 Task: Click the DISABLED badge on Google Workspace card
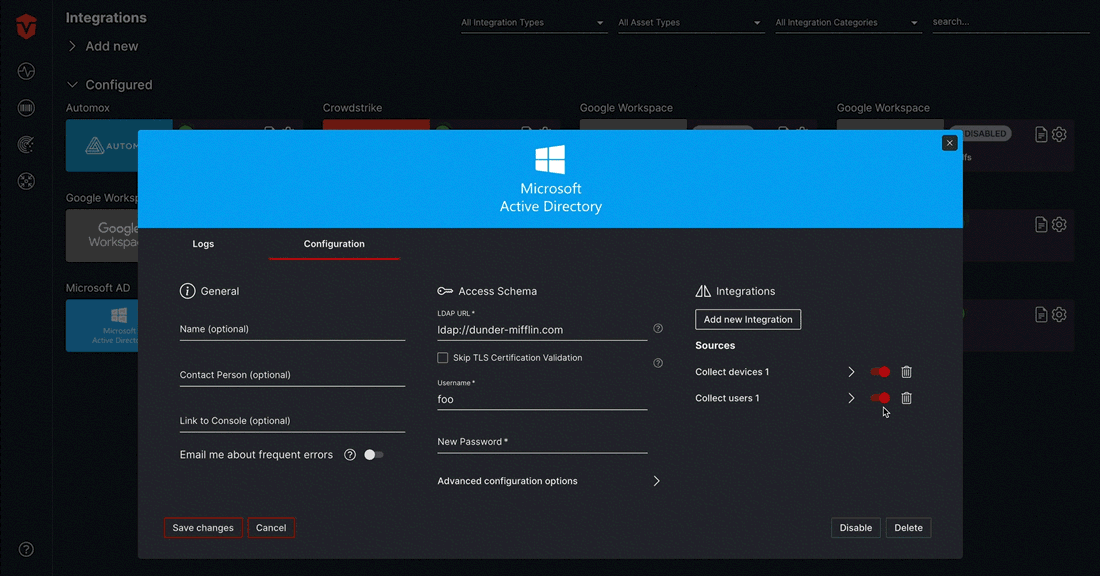pos(982,134)
